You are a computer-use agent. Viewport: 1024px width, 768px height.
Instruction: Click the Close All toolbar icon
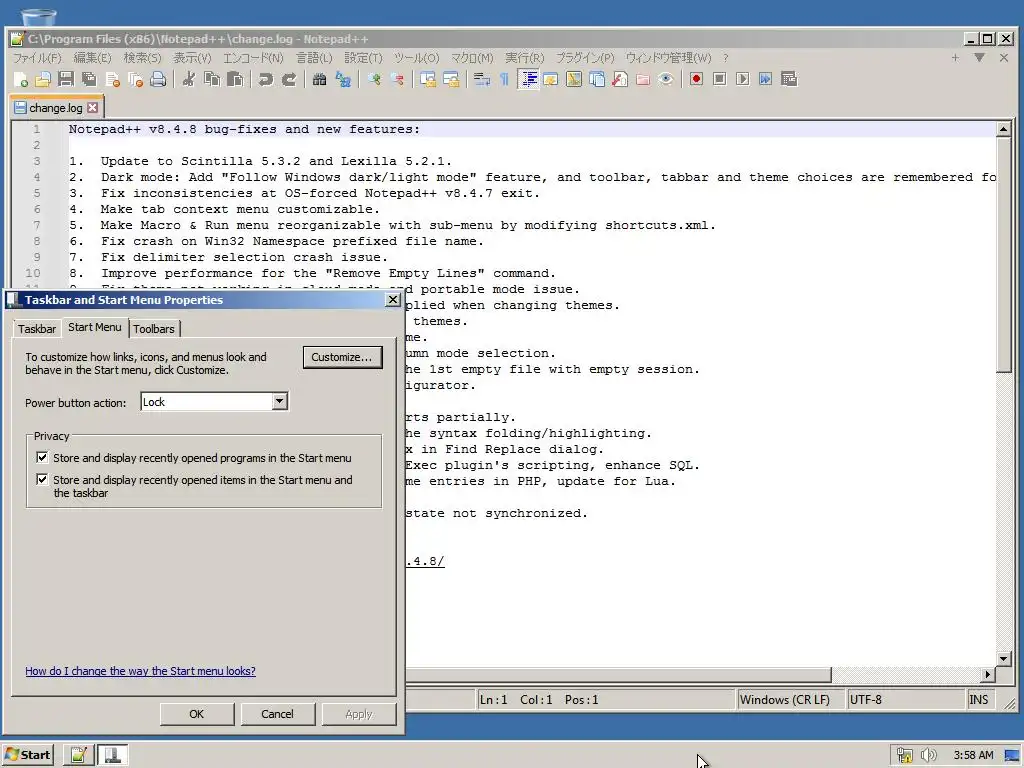pyautogui.click(x=135, y=80)
